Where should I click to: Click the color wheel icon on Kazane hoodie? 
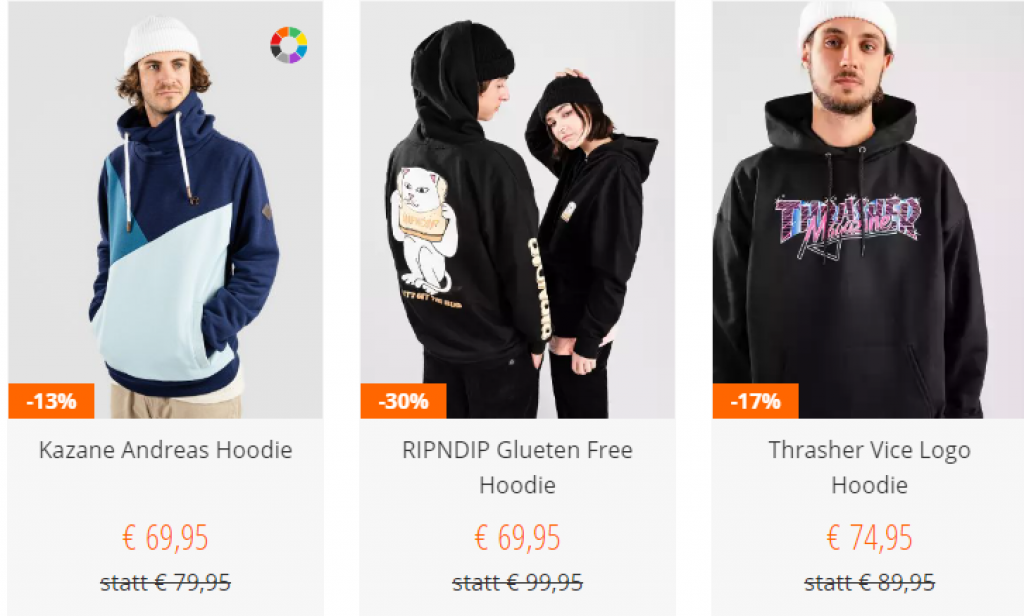tap(289, 45)
